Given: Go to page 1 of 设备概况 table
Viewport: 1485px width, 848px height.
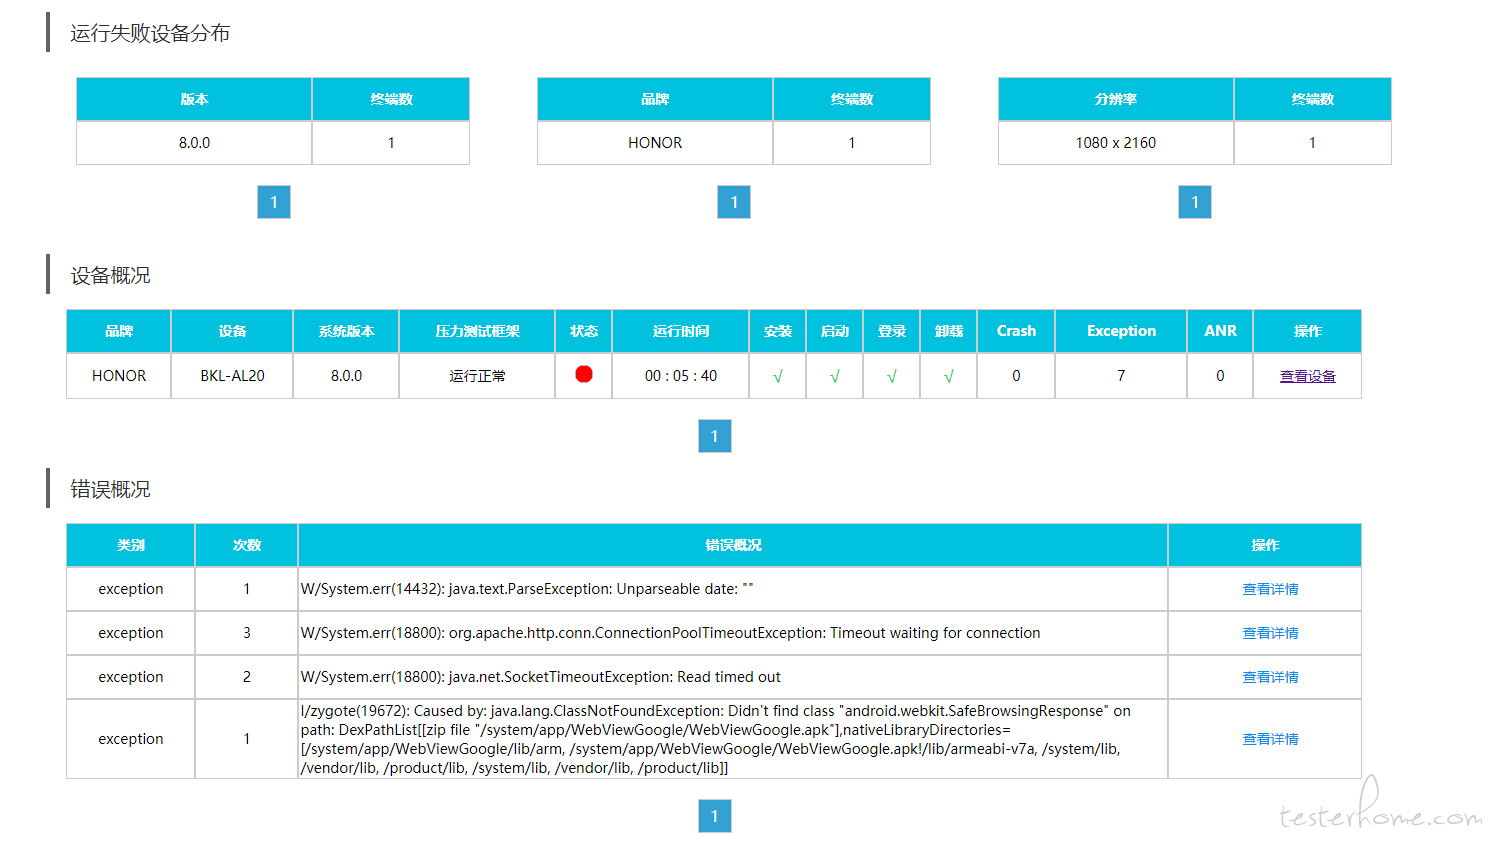Looking at the screenshot, I should point(715,436).
